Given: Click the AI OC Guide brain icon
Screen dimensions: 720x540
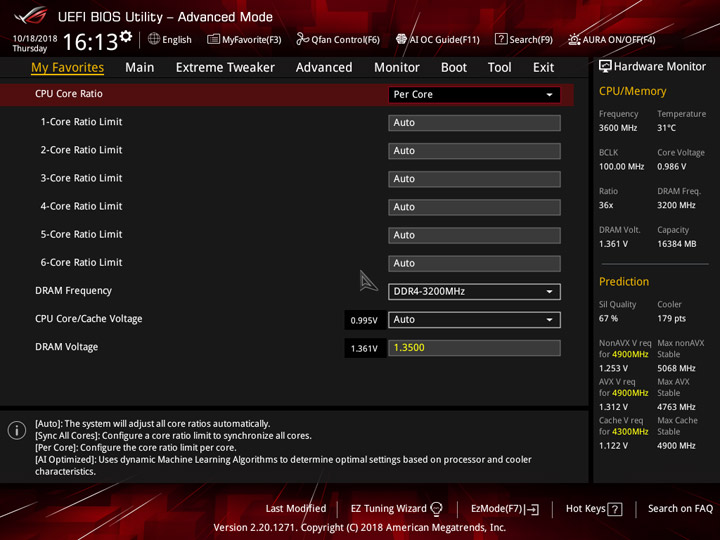Looking at the screenshot, I should 401,39.
